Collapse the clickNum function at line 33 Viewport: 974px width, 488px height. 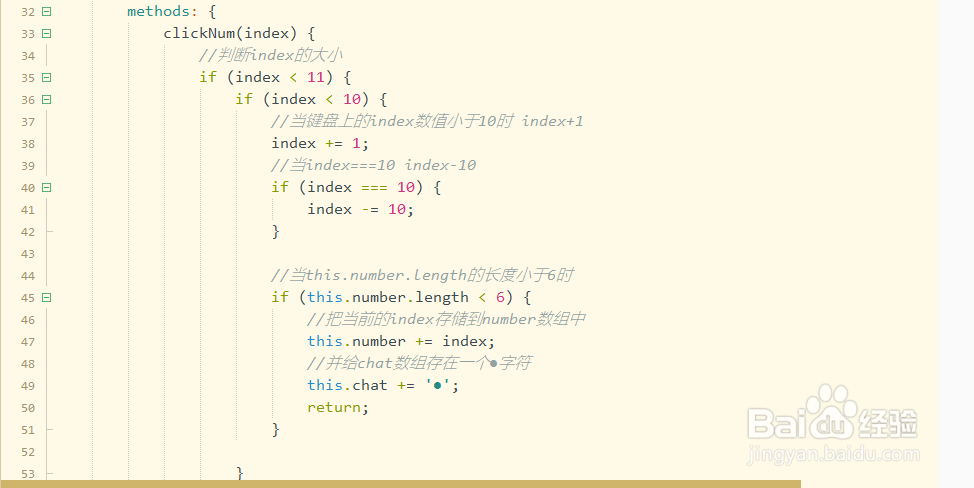[x=47, y=34]
